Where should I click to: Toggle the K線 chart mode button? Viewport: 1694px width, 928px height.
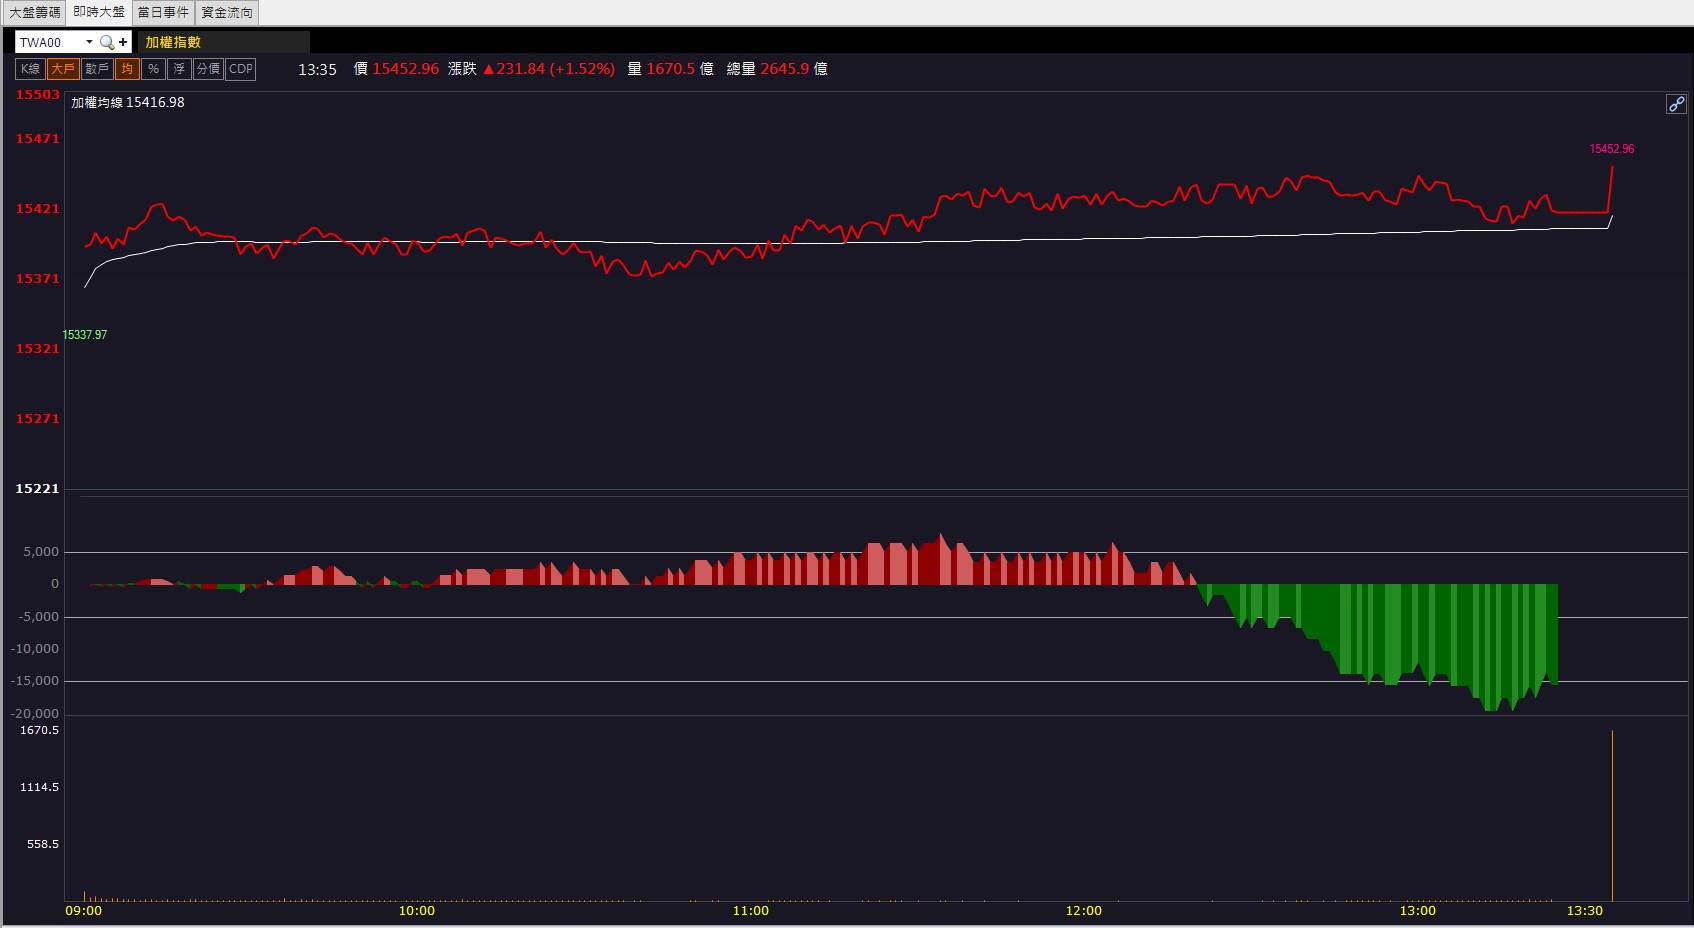click(31, 69)
